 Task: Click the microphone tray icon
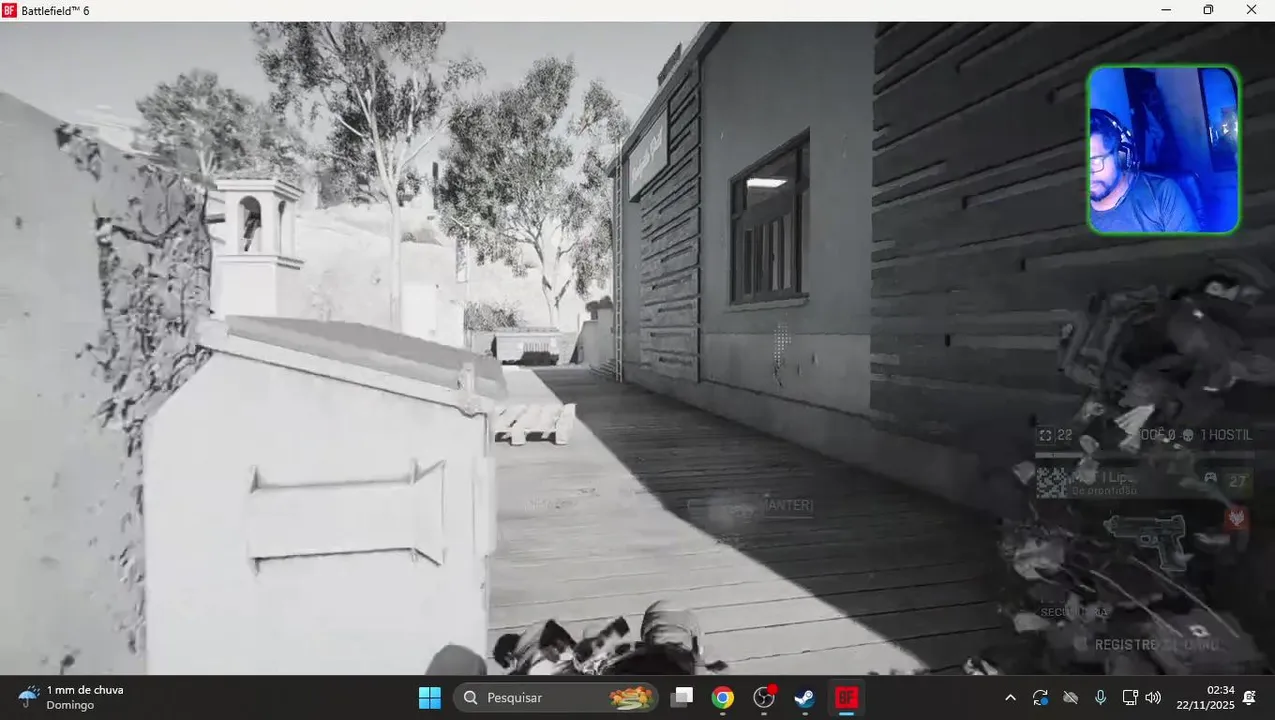(1100, 698)
